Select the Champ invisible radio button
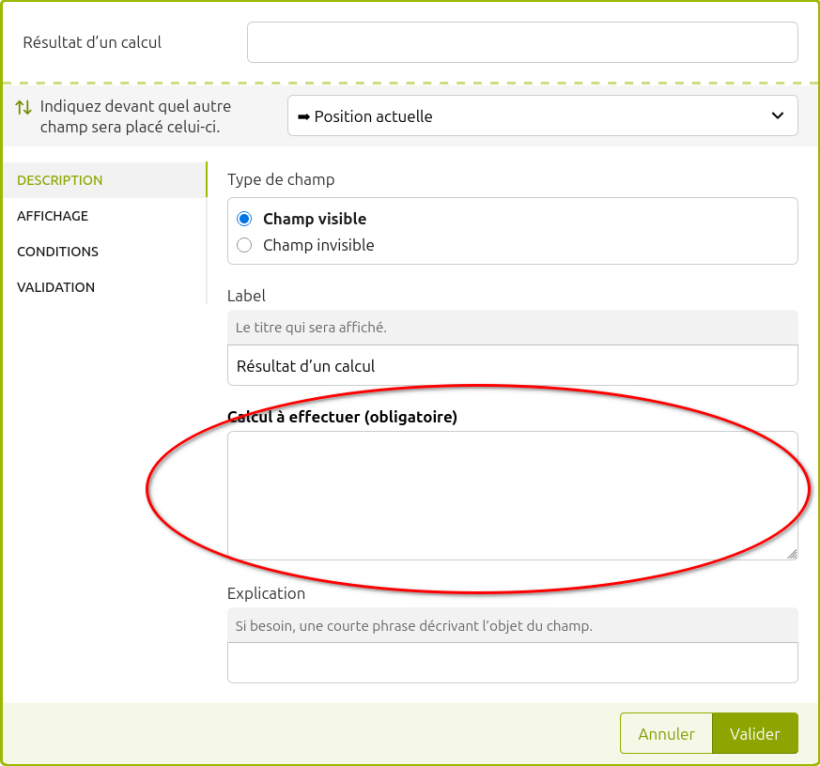The image size is (820, 766). pos(244,245)
